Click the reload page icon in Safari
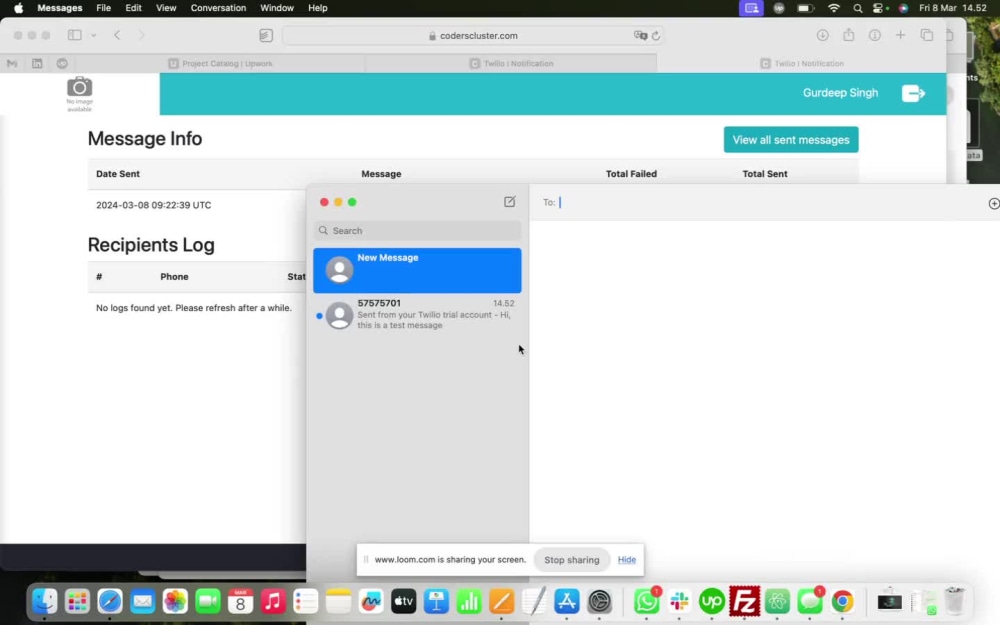 point(656,36)
